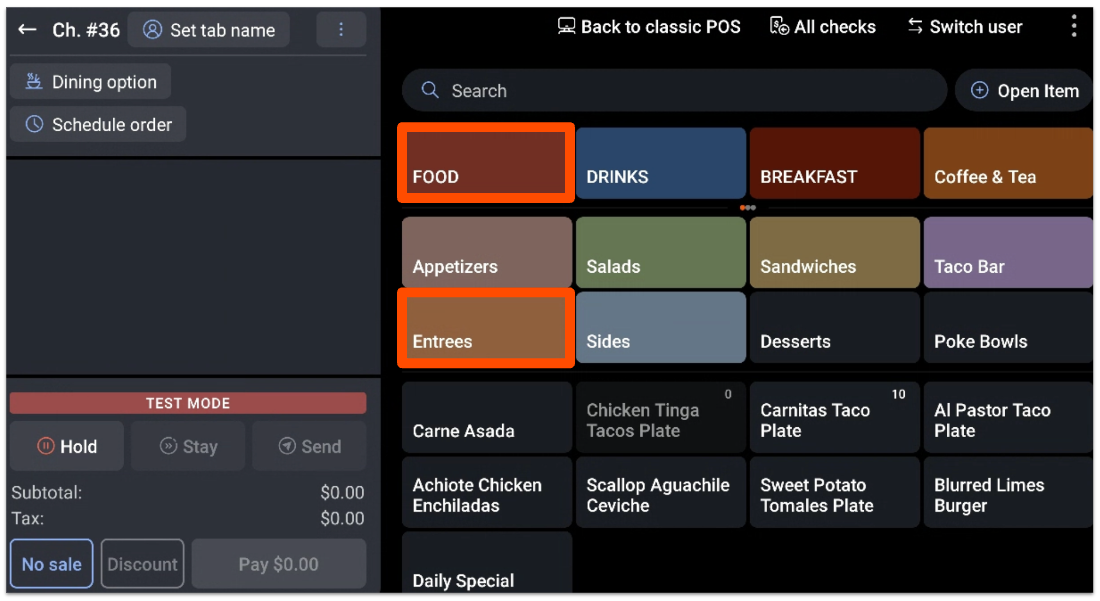Image resolution: width=1100 pixels, height=601 pixels.
Task: Click the Stay icon
Action: (167, 446)
